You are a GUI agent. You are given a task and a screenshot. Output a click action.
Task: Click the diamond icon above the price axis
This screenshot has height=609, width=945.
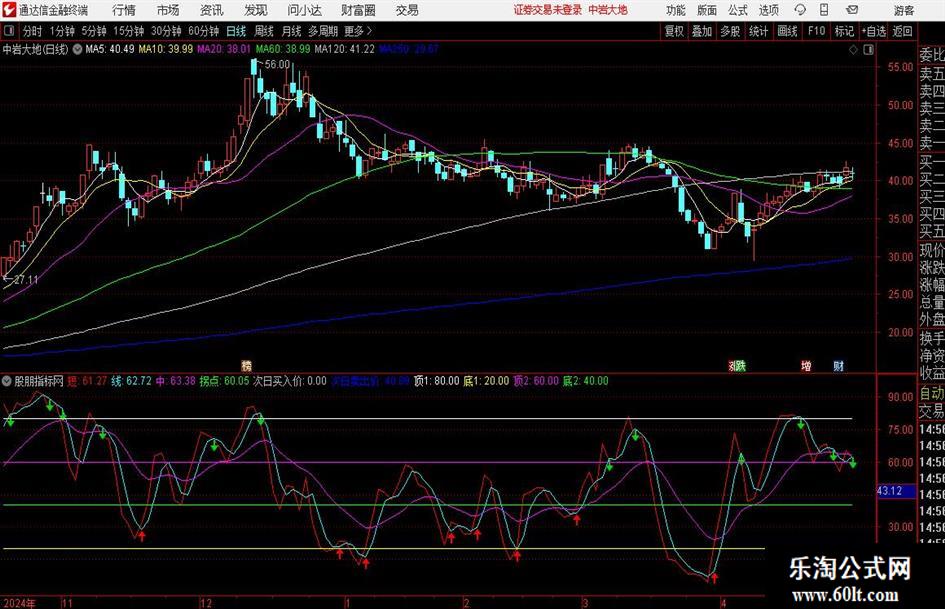coord(853,50)
